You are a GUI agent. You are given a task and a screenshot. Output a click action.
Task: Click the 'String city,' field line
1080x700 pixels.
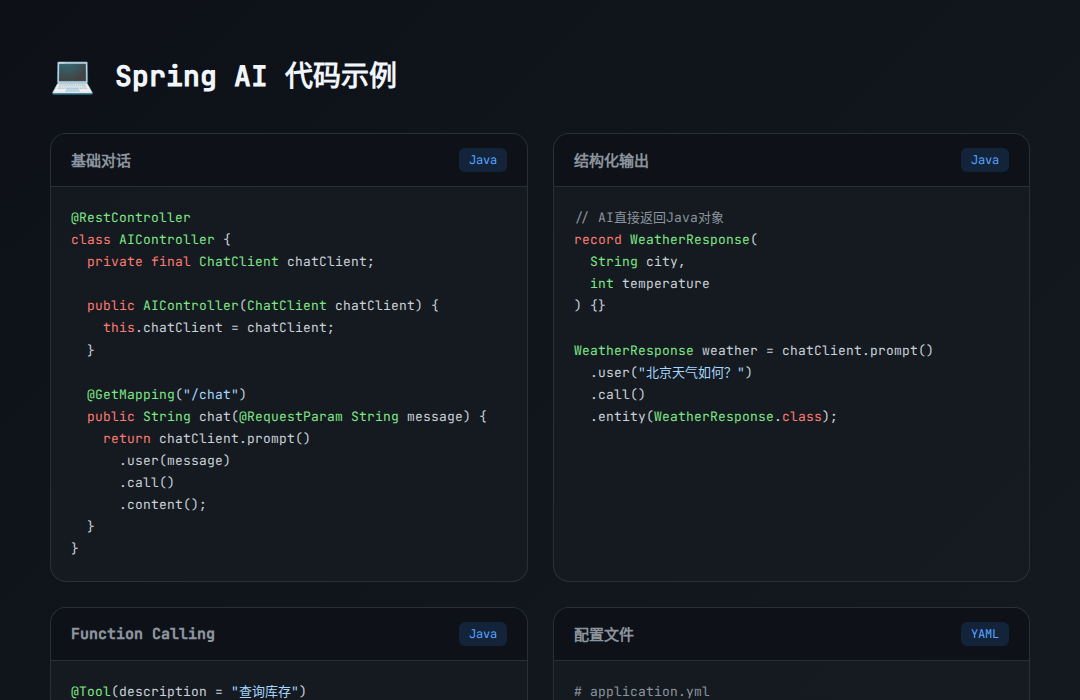click(637, 262)
